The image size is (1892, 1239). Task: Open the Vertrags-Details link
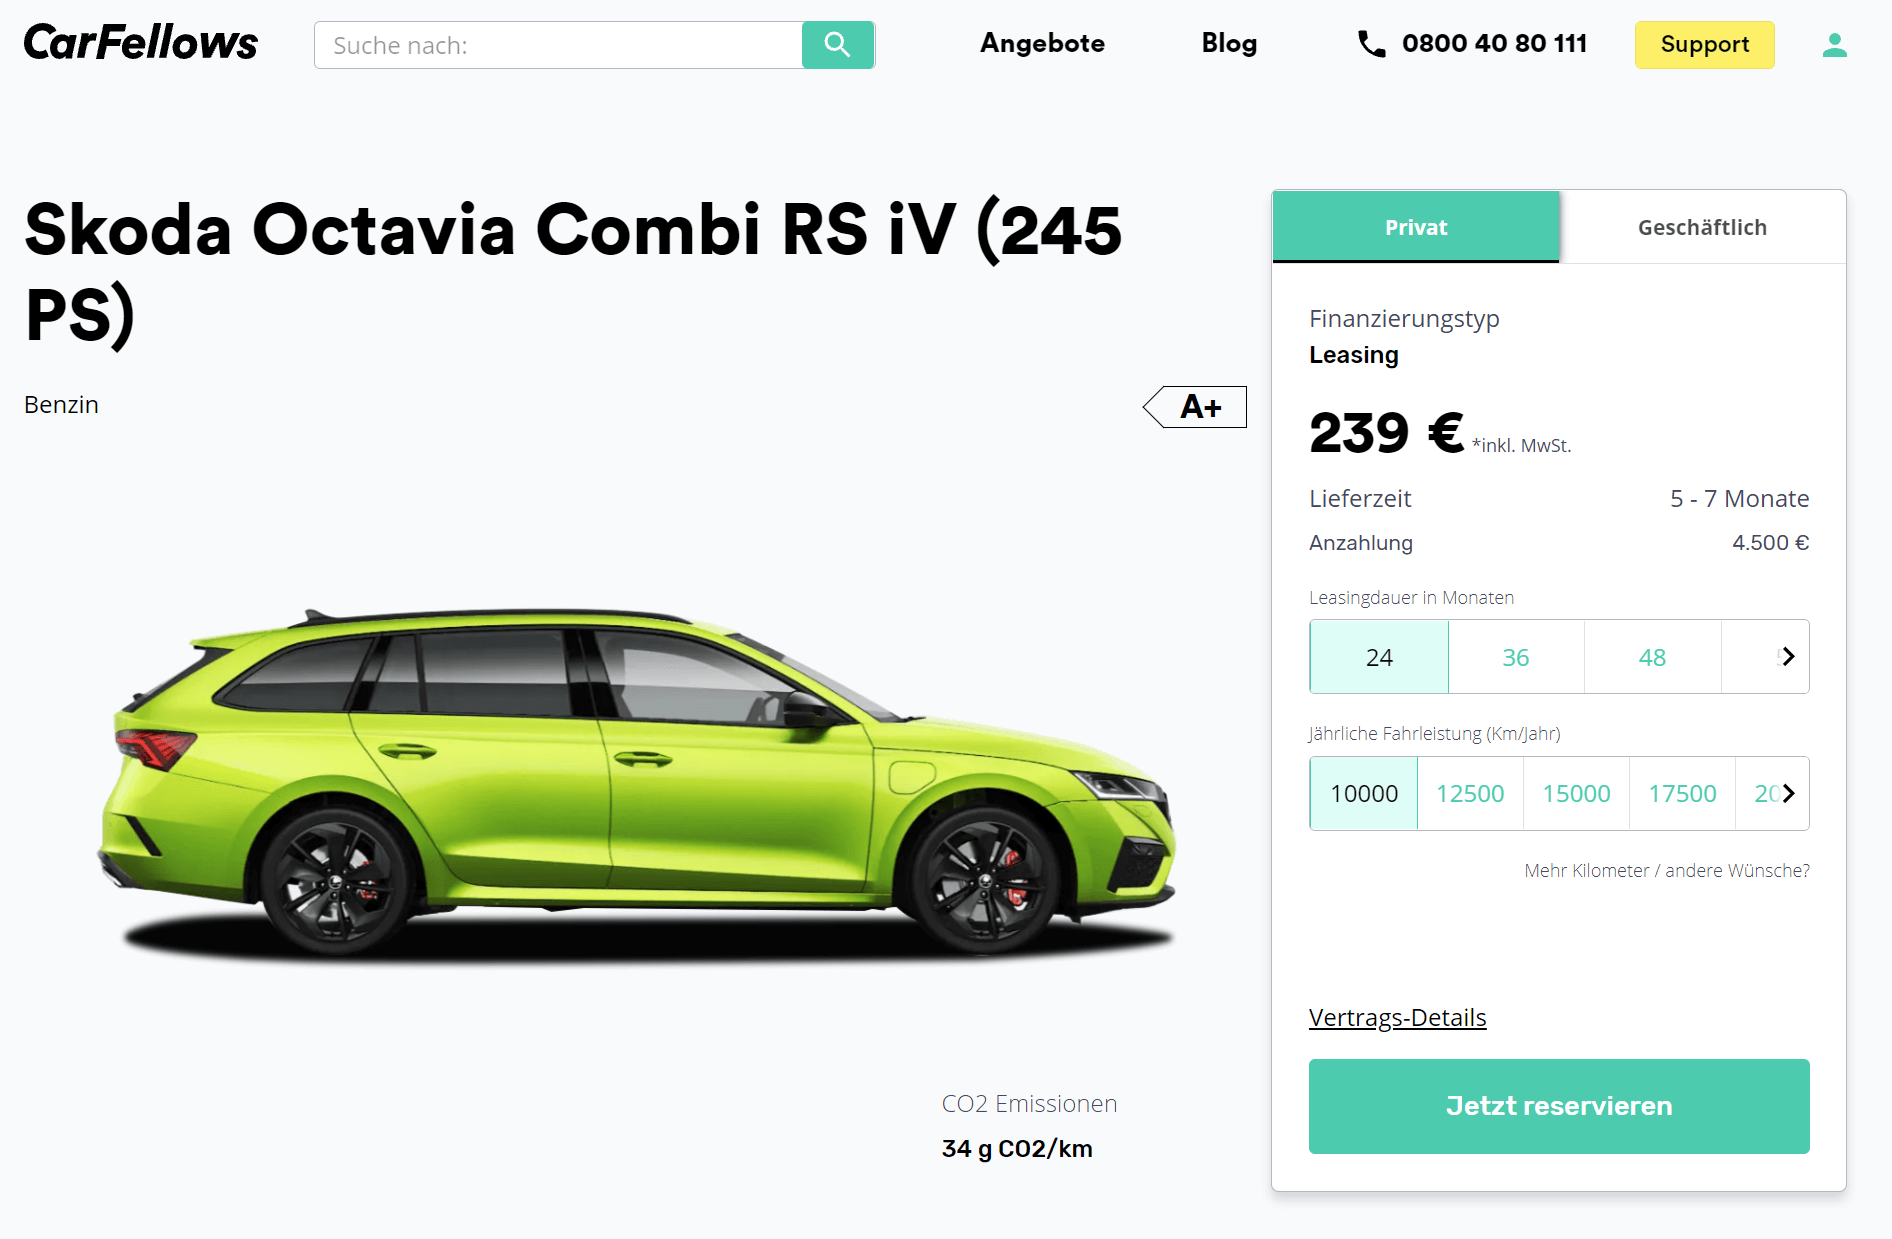[x=1397, y=1017]
